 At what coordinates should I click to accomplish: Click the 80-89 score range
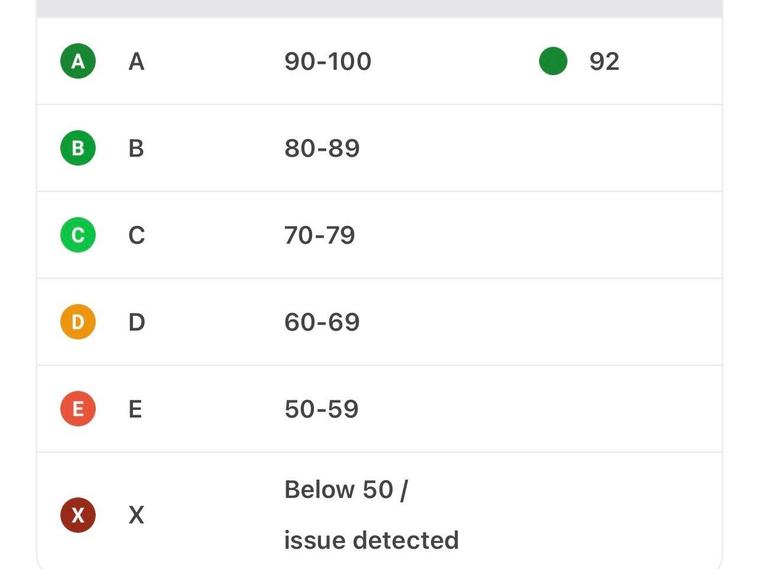pos(322,148)
